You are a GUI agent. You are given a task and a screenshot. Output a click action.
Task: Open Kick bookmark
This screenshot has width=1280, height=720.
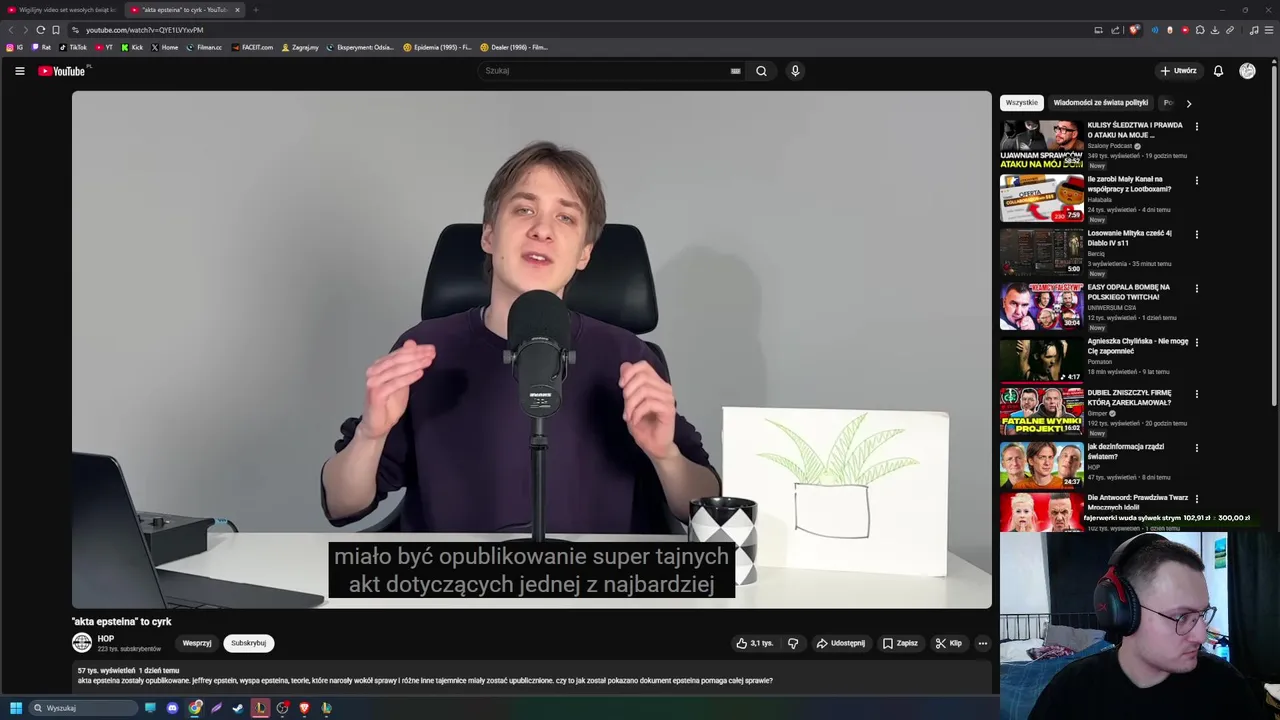[132, 47]
